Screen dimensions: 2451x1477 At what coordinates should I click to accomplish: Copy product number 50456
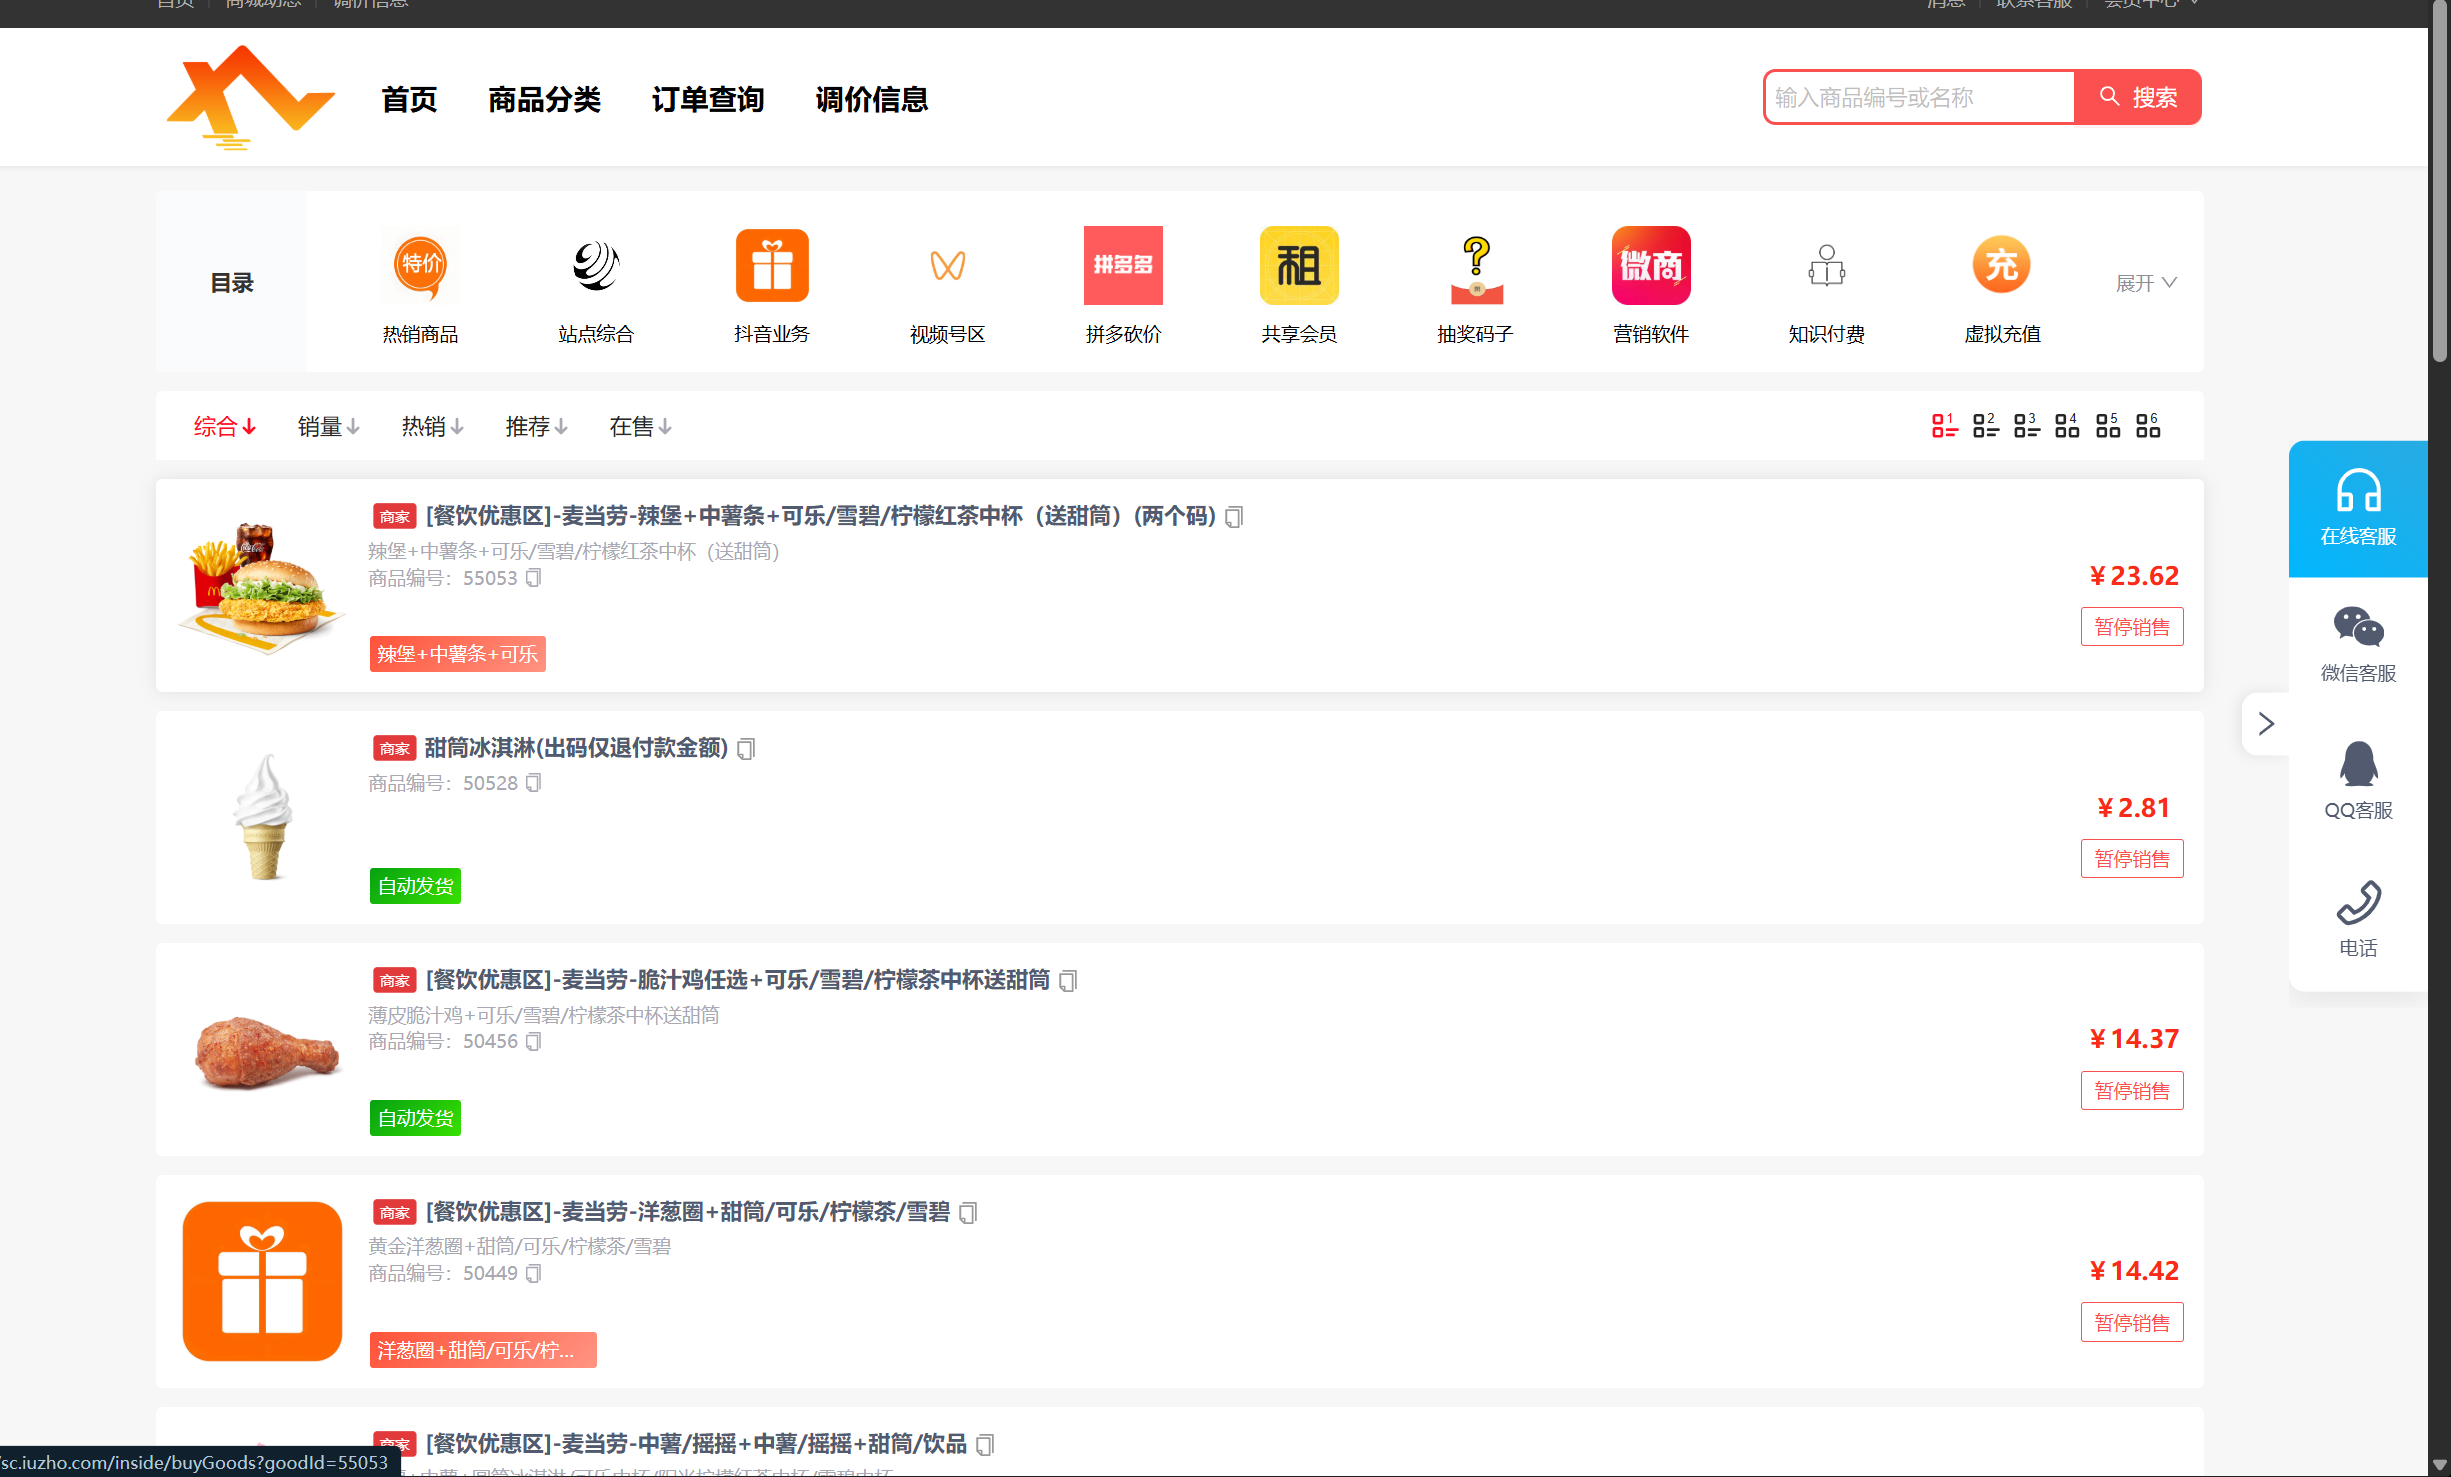(534, 1042)
